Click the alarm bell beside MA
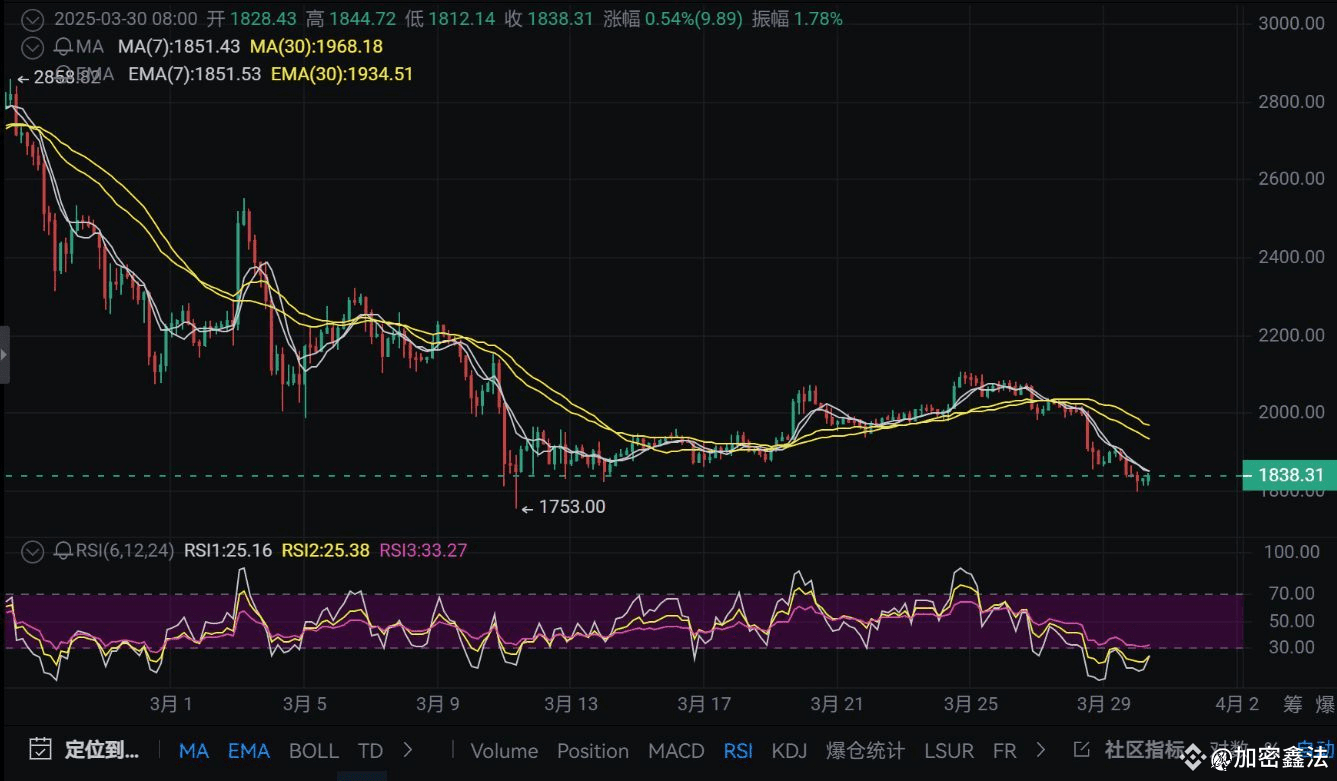Screen dimensions: 1337x781 point(62,47)
